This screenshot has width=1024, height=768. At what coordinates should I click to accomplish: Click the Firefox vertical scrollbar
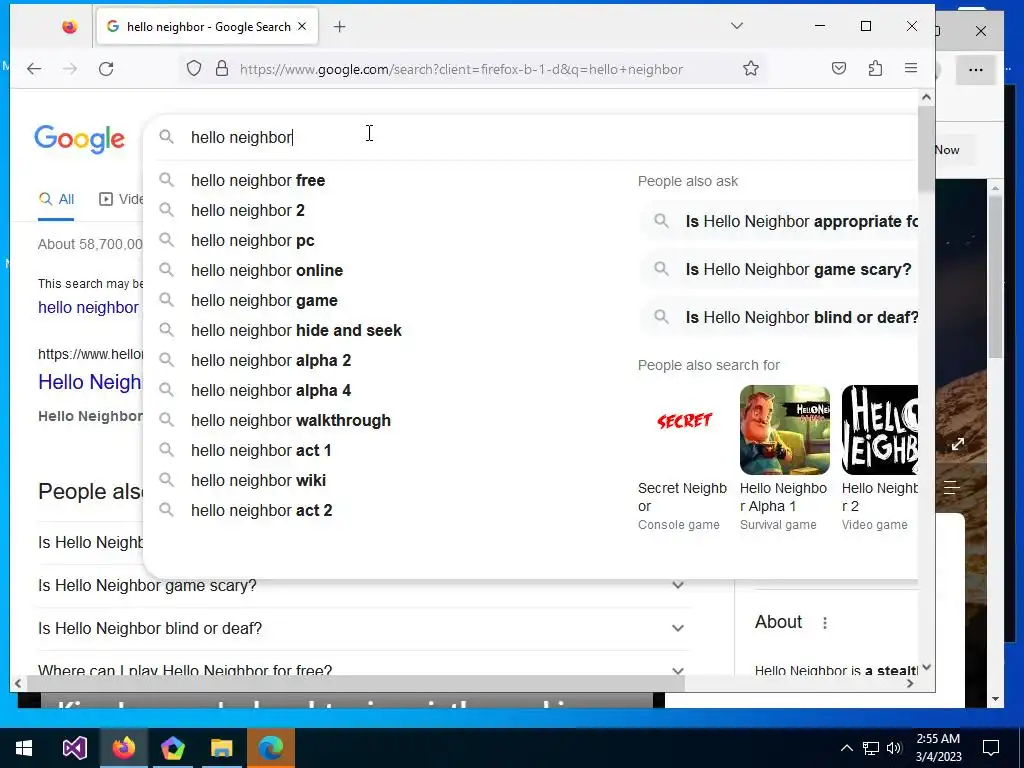pos(926,149)
